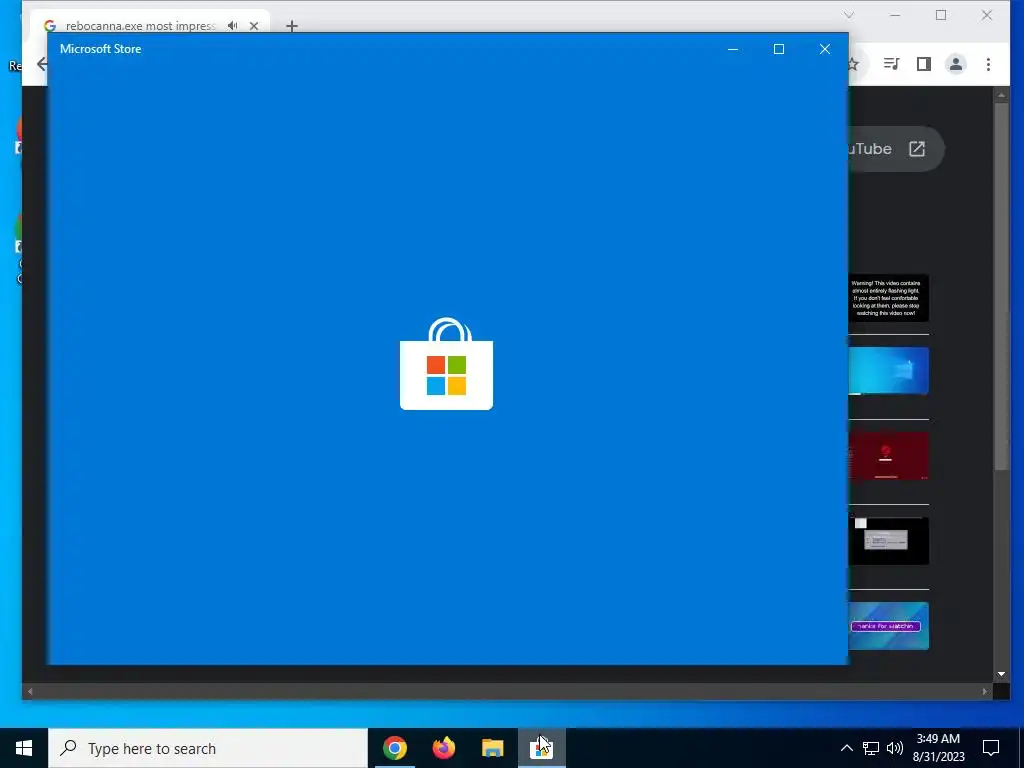This screenshot has width=1024, height=768.
Task: Click the horizontal scrollbar right arrow
Action: (x=985, y=691)
